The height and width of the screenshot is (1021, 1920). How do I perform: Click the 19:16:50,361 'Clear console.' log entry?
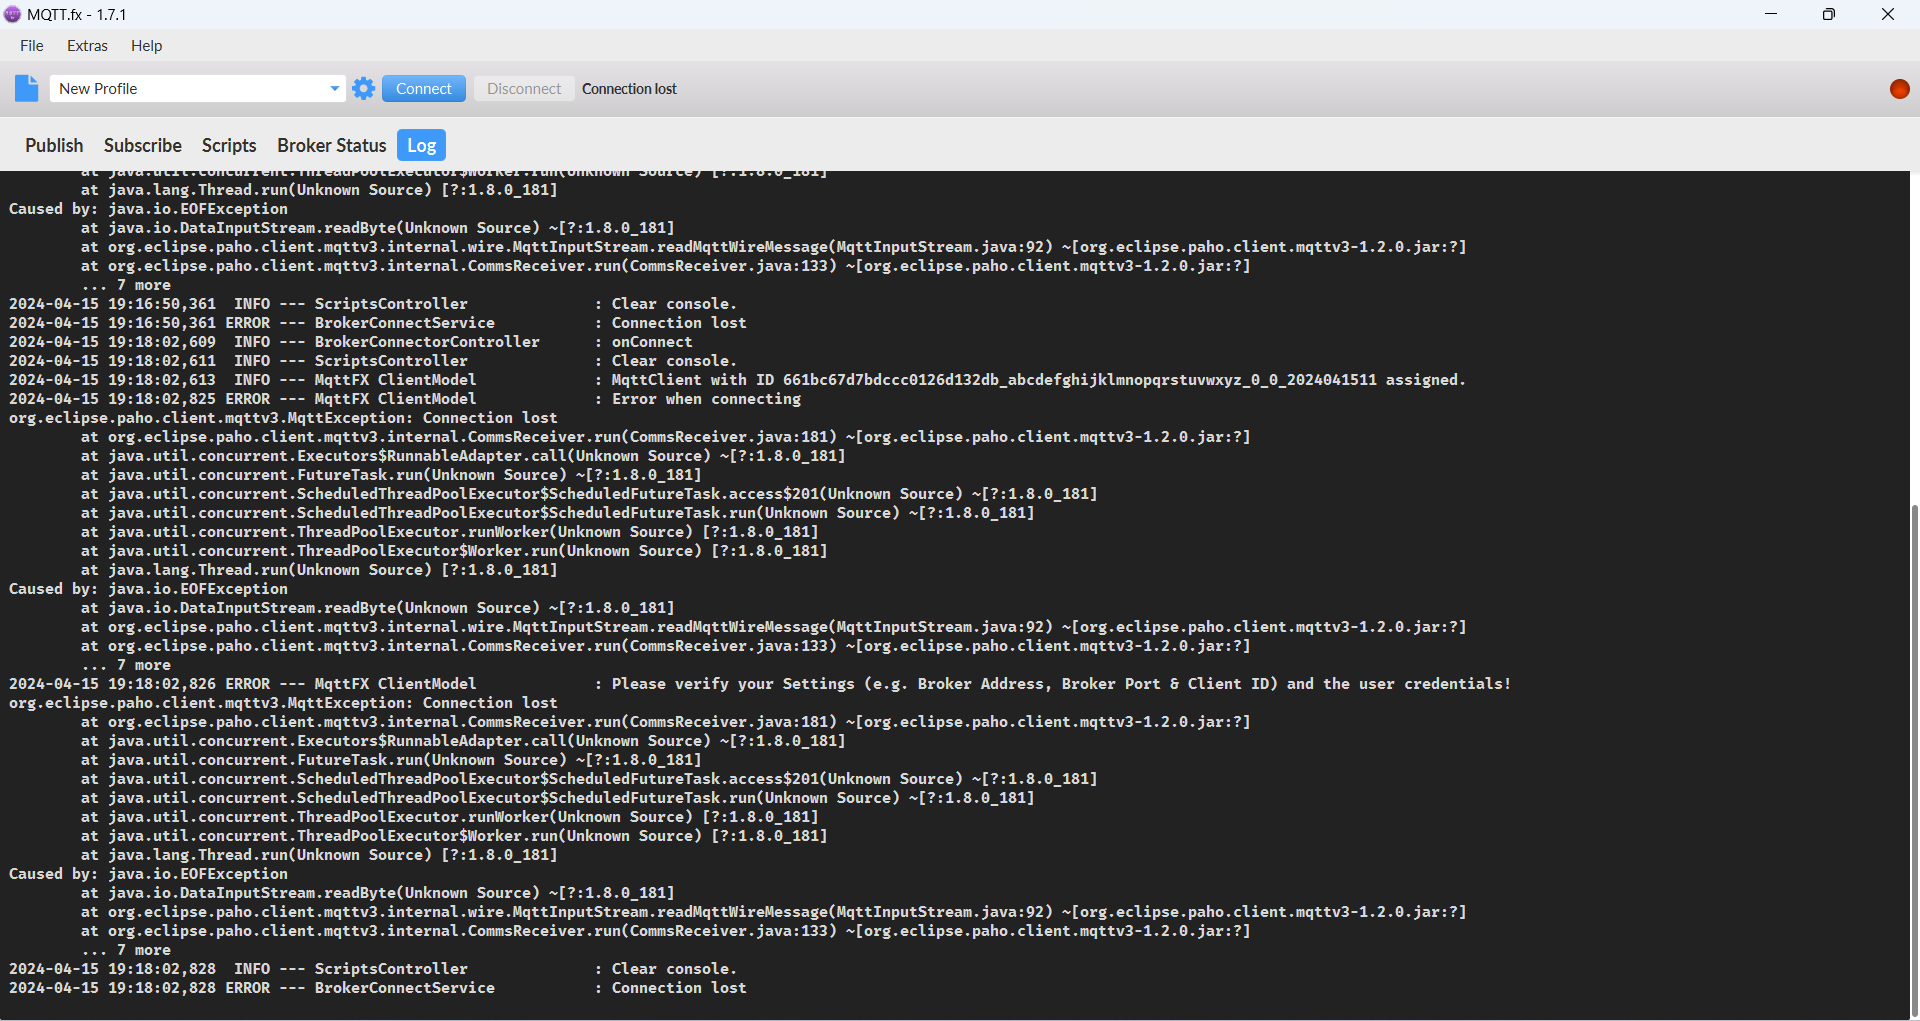coord(373,304)
